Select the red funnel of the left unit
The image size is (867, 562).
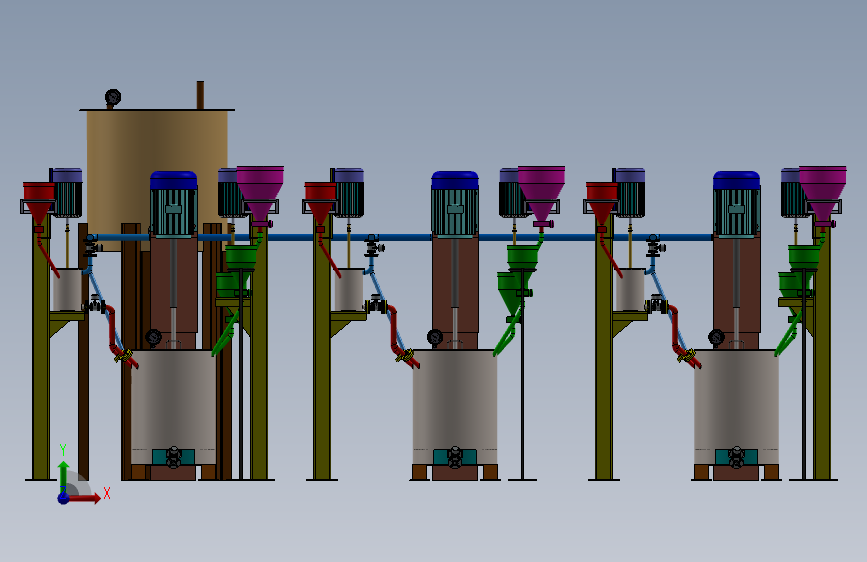pyautogui.click(x=39, y=204)
